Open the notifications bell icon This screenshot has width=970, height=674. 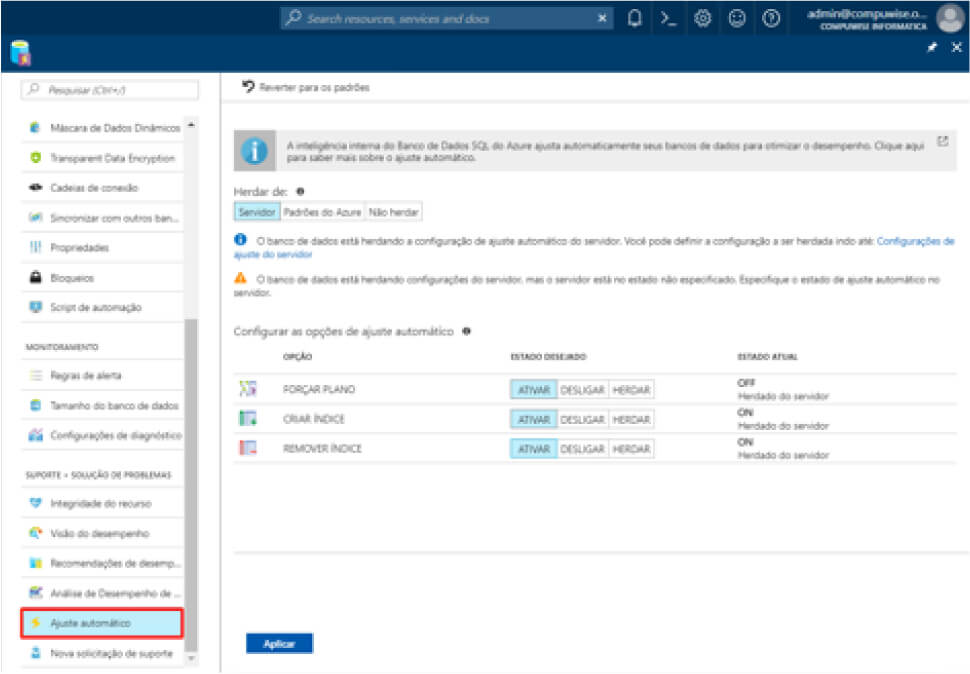635,19
